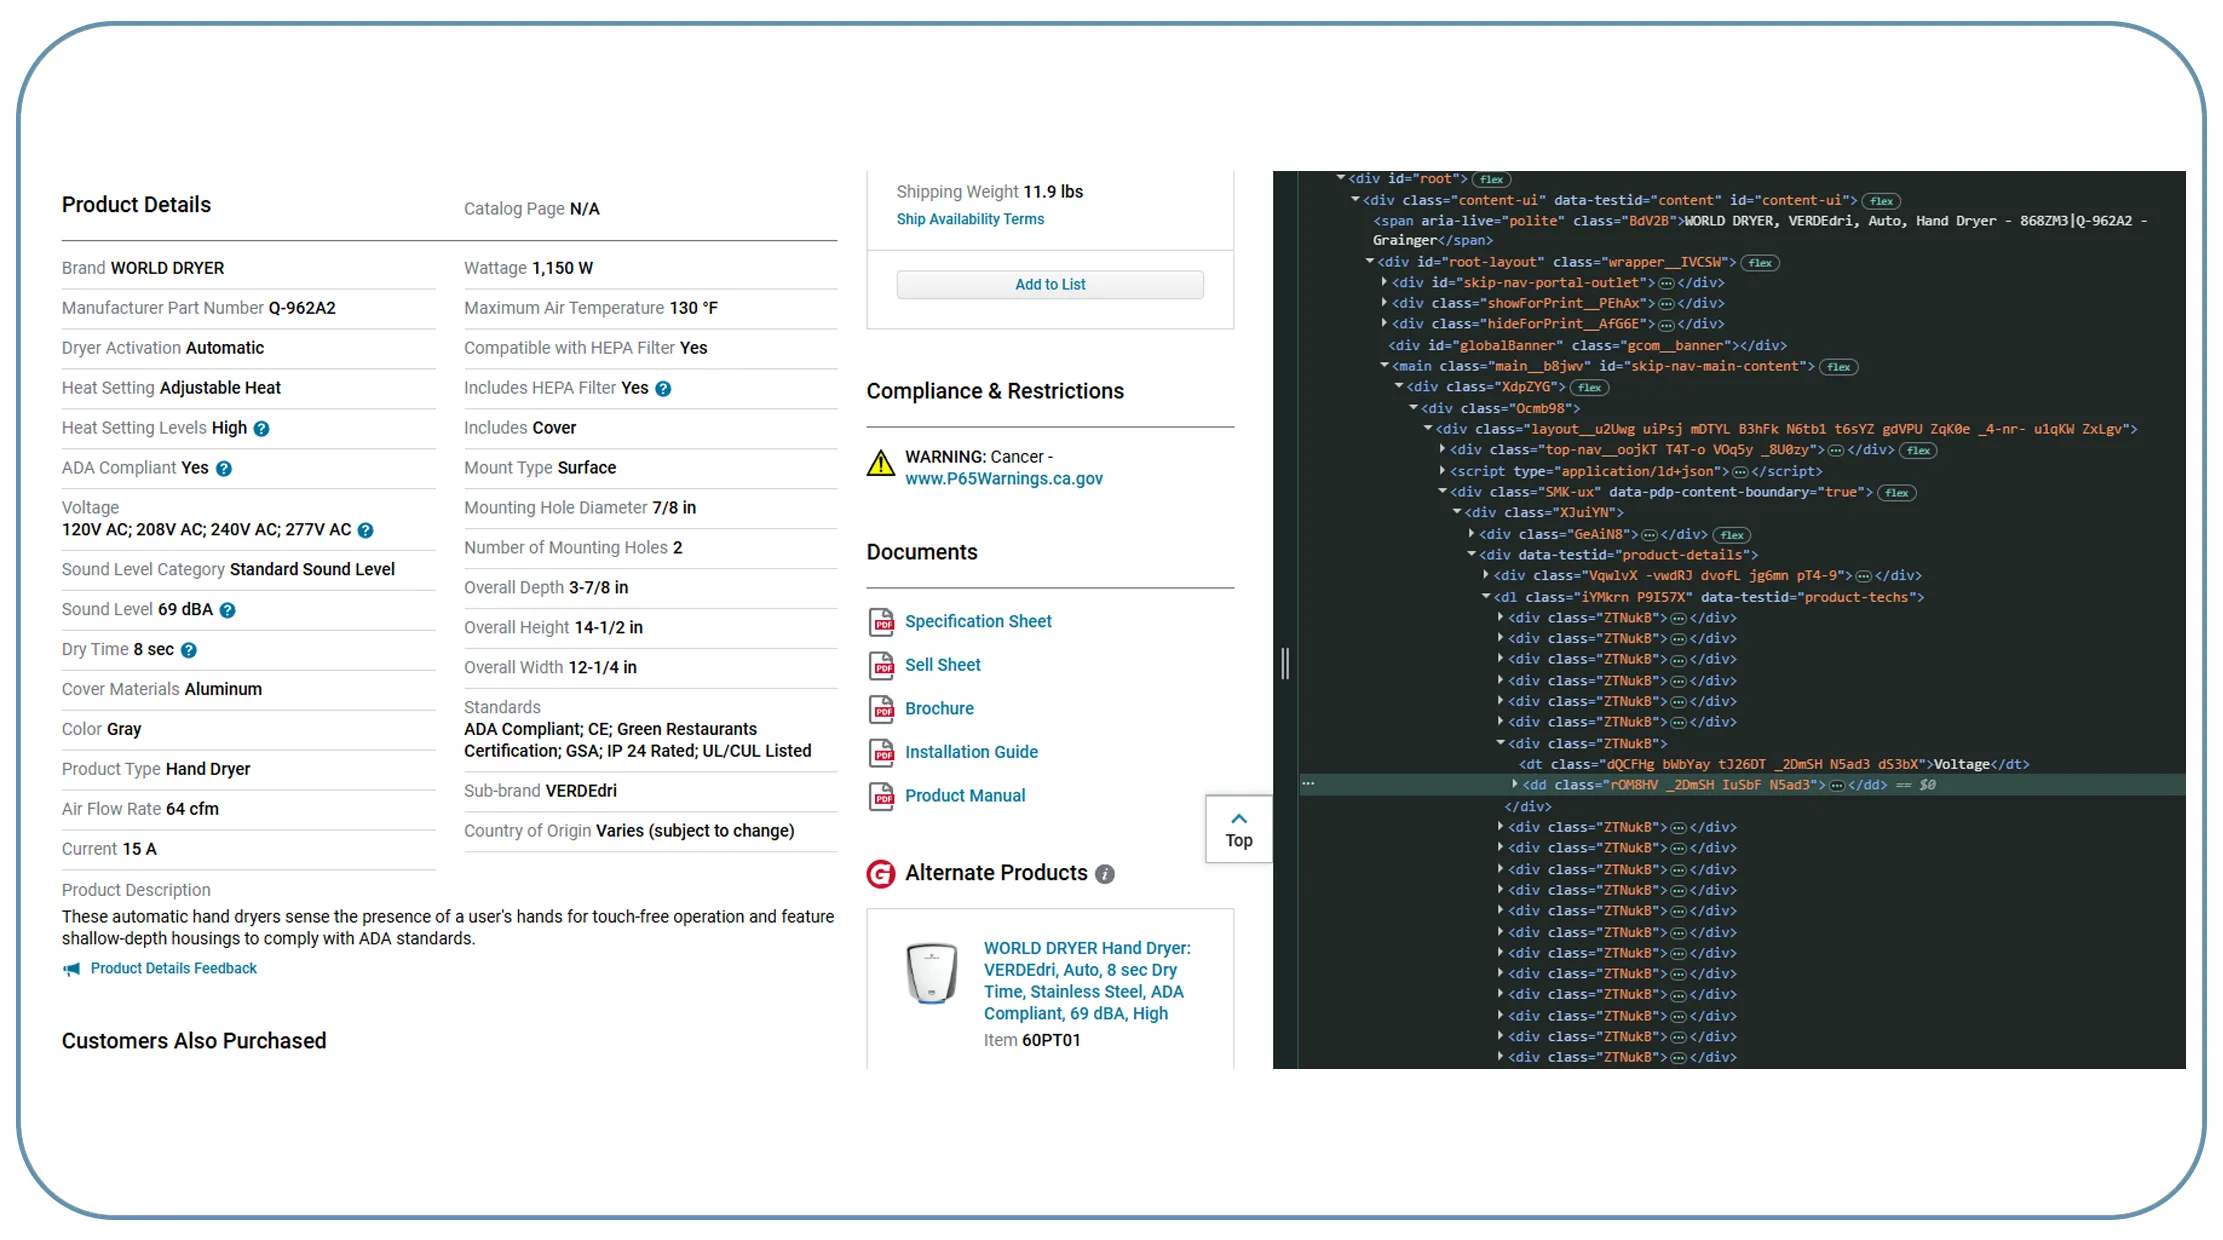The image size is (2223, 1240).
Task: Open the Ship Availability Terms link
Action: coord(970,220)
